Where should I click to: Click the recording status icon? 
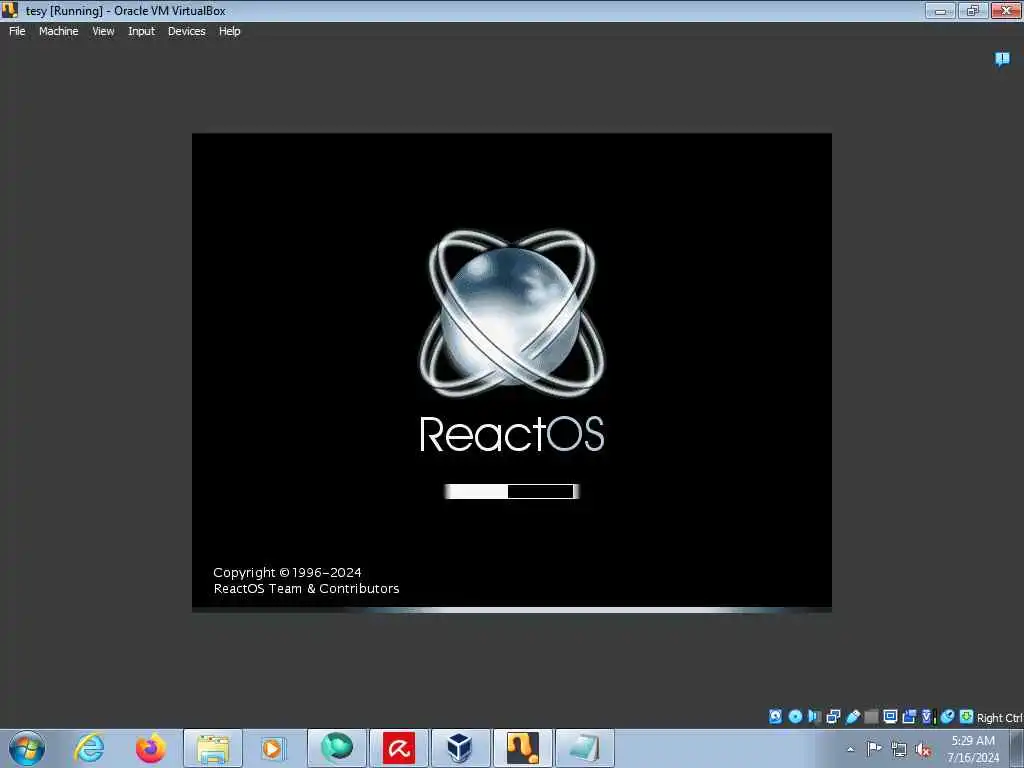(909, 716)
